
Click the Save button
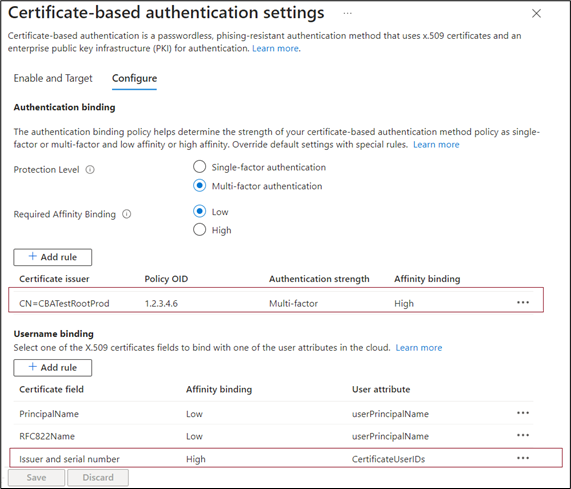(36, 477)
